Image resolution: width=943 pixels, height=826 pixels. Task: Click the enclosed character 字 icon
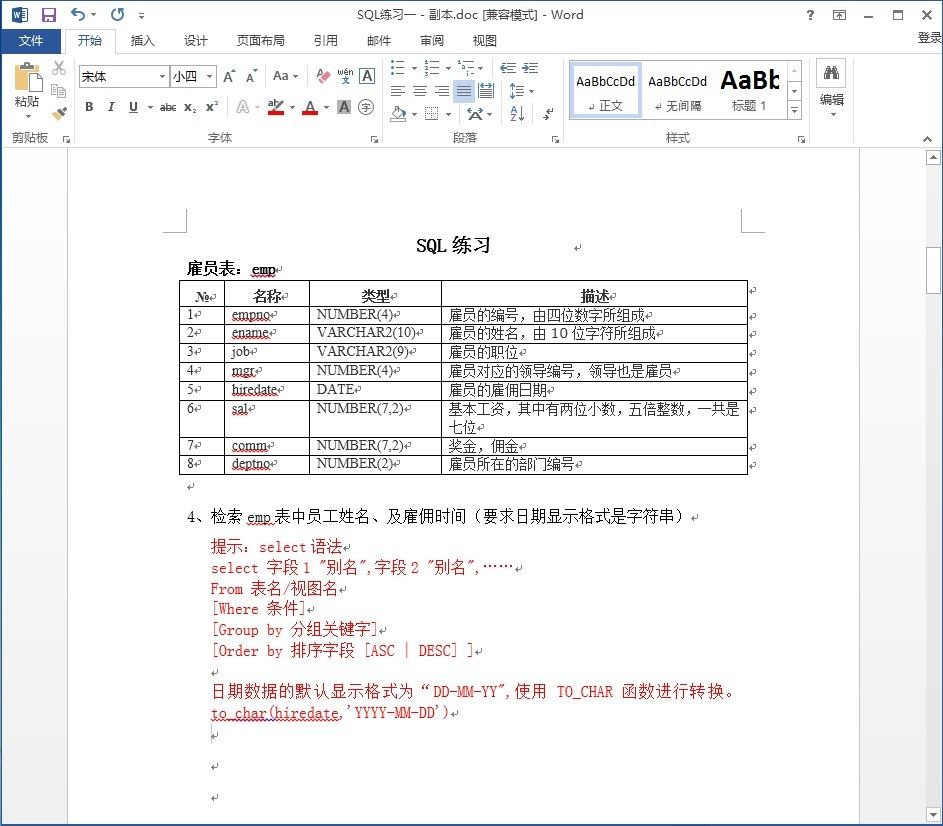click(366, 107)
